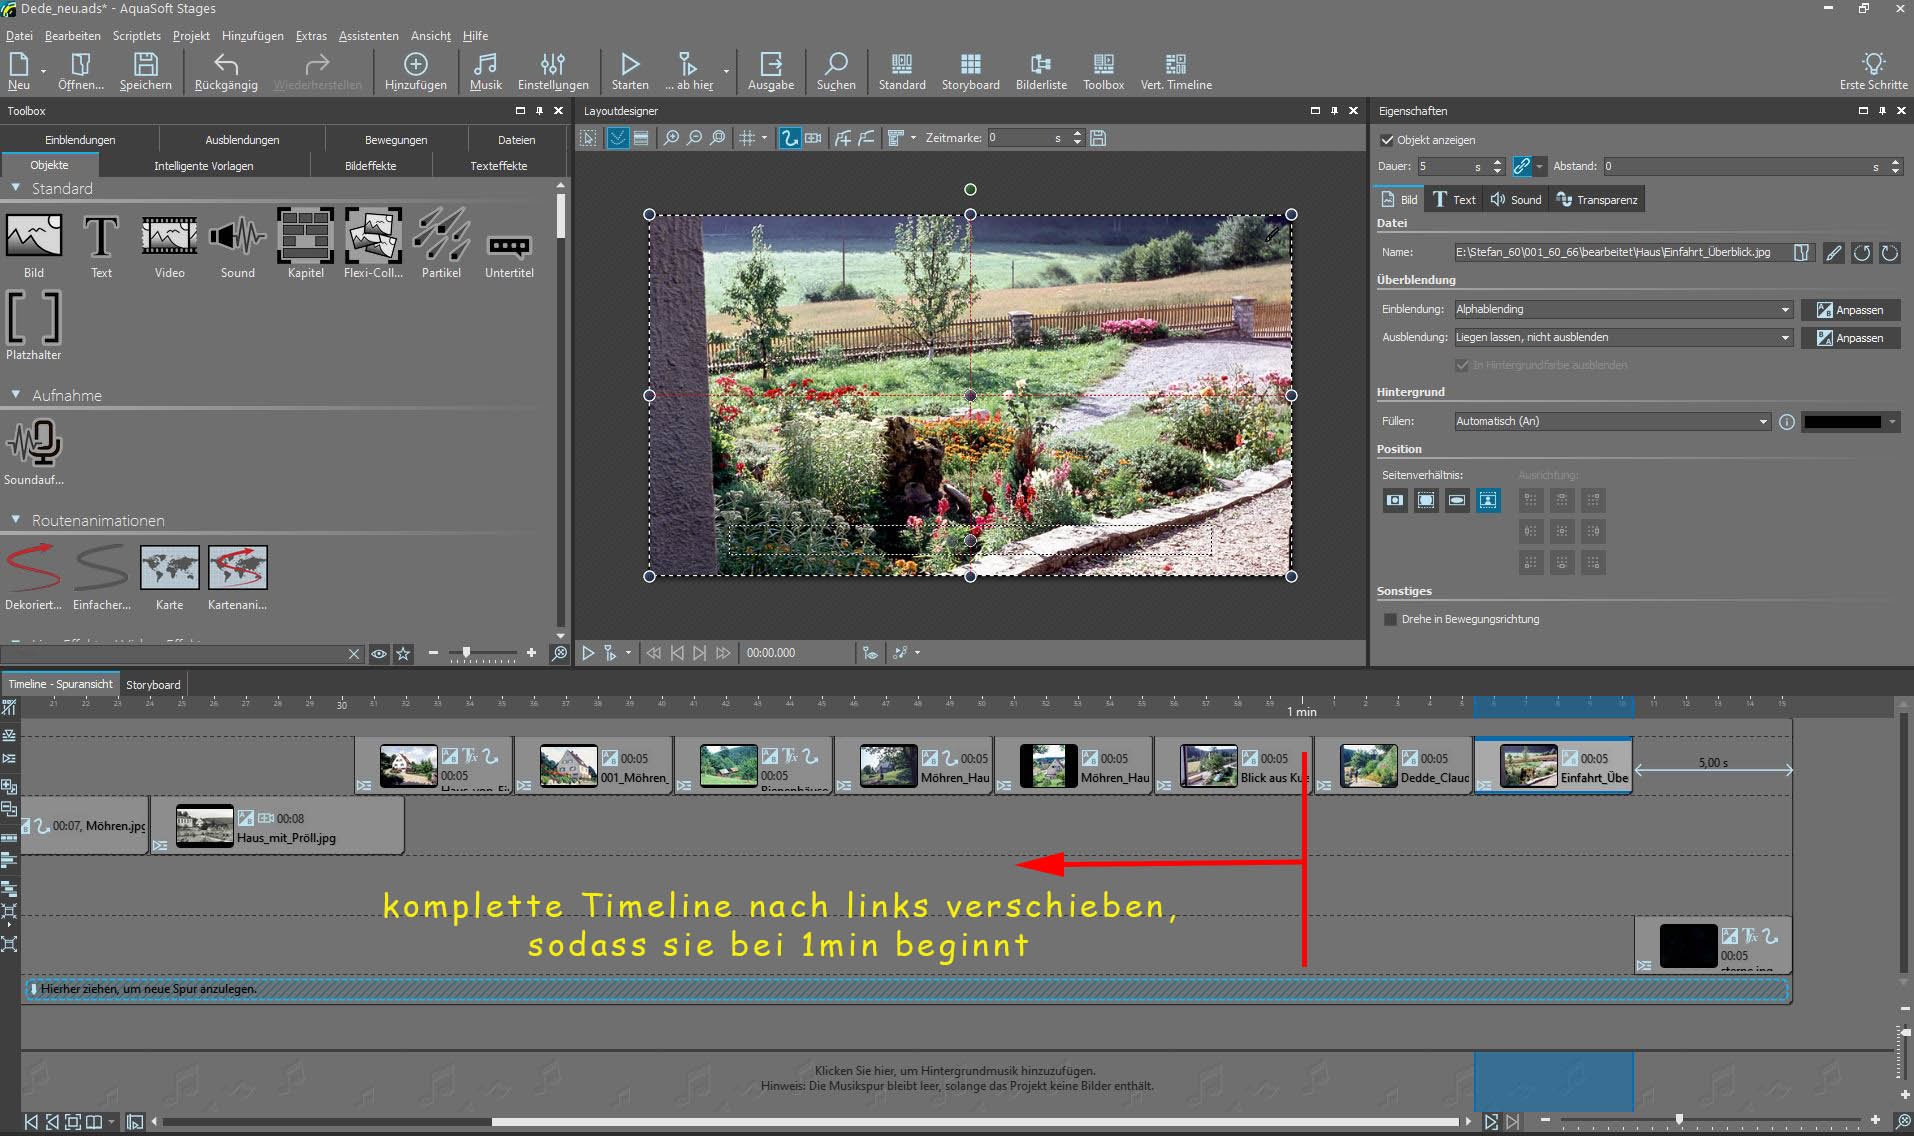Open the Scriptlets menu
Screen dimensions: 1914x1136
point(136,36)
